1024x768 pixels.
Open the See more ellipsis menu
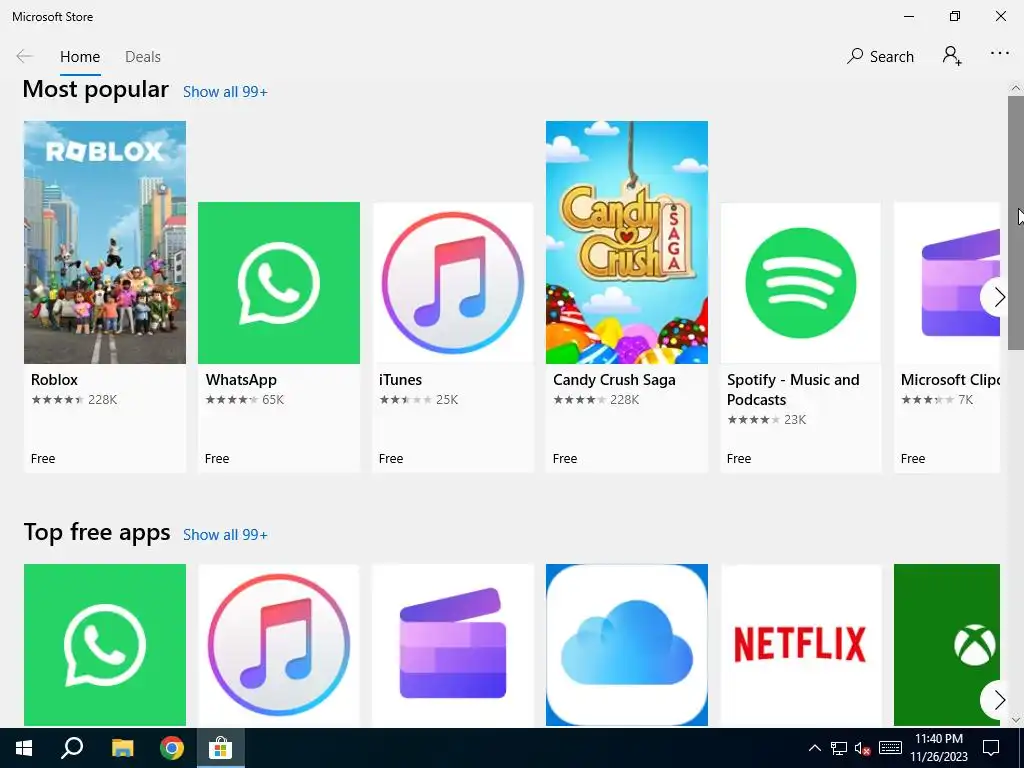pyautogui.click(x=1000, y=54)
